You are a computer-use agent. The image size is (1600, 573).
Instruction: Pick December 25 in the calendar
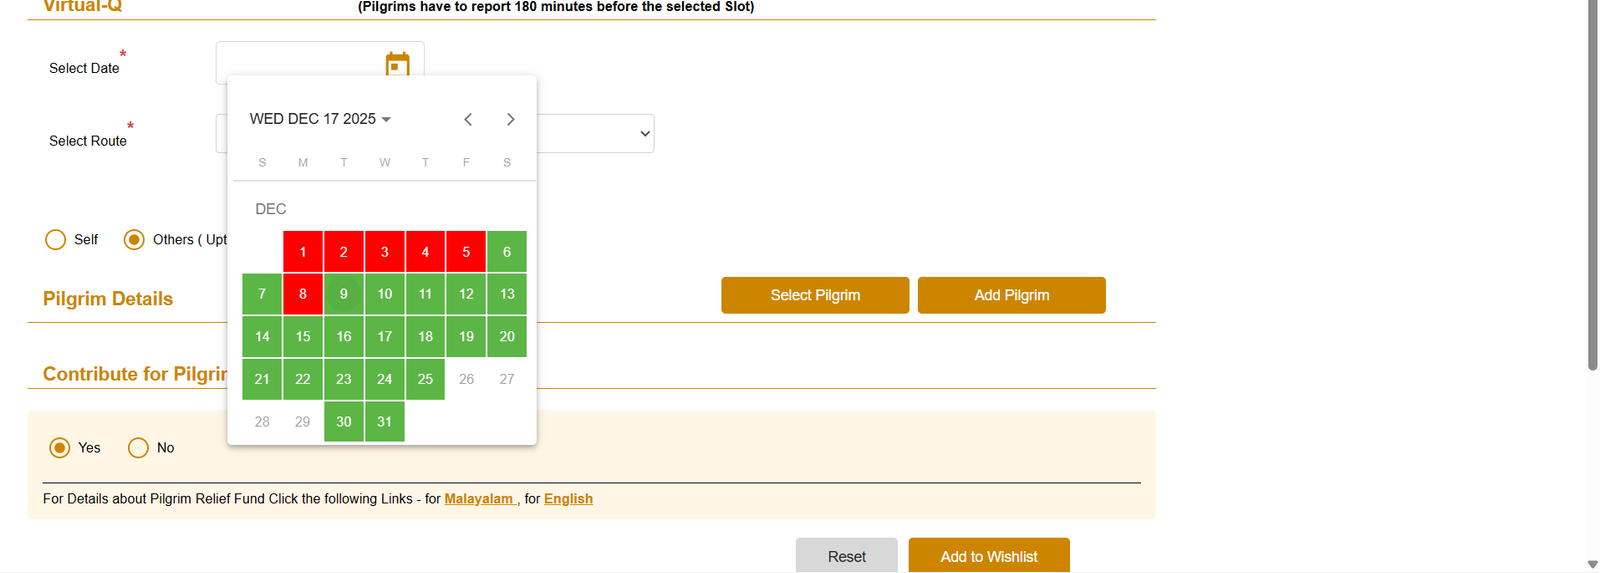pos(425,379)
